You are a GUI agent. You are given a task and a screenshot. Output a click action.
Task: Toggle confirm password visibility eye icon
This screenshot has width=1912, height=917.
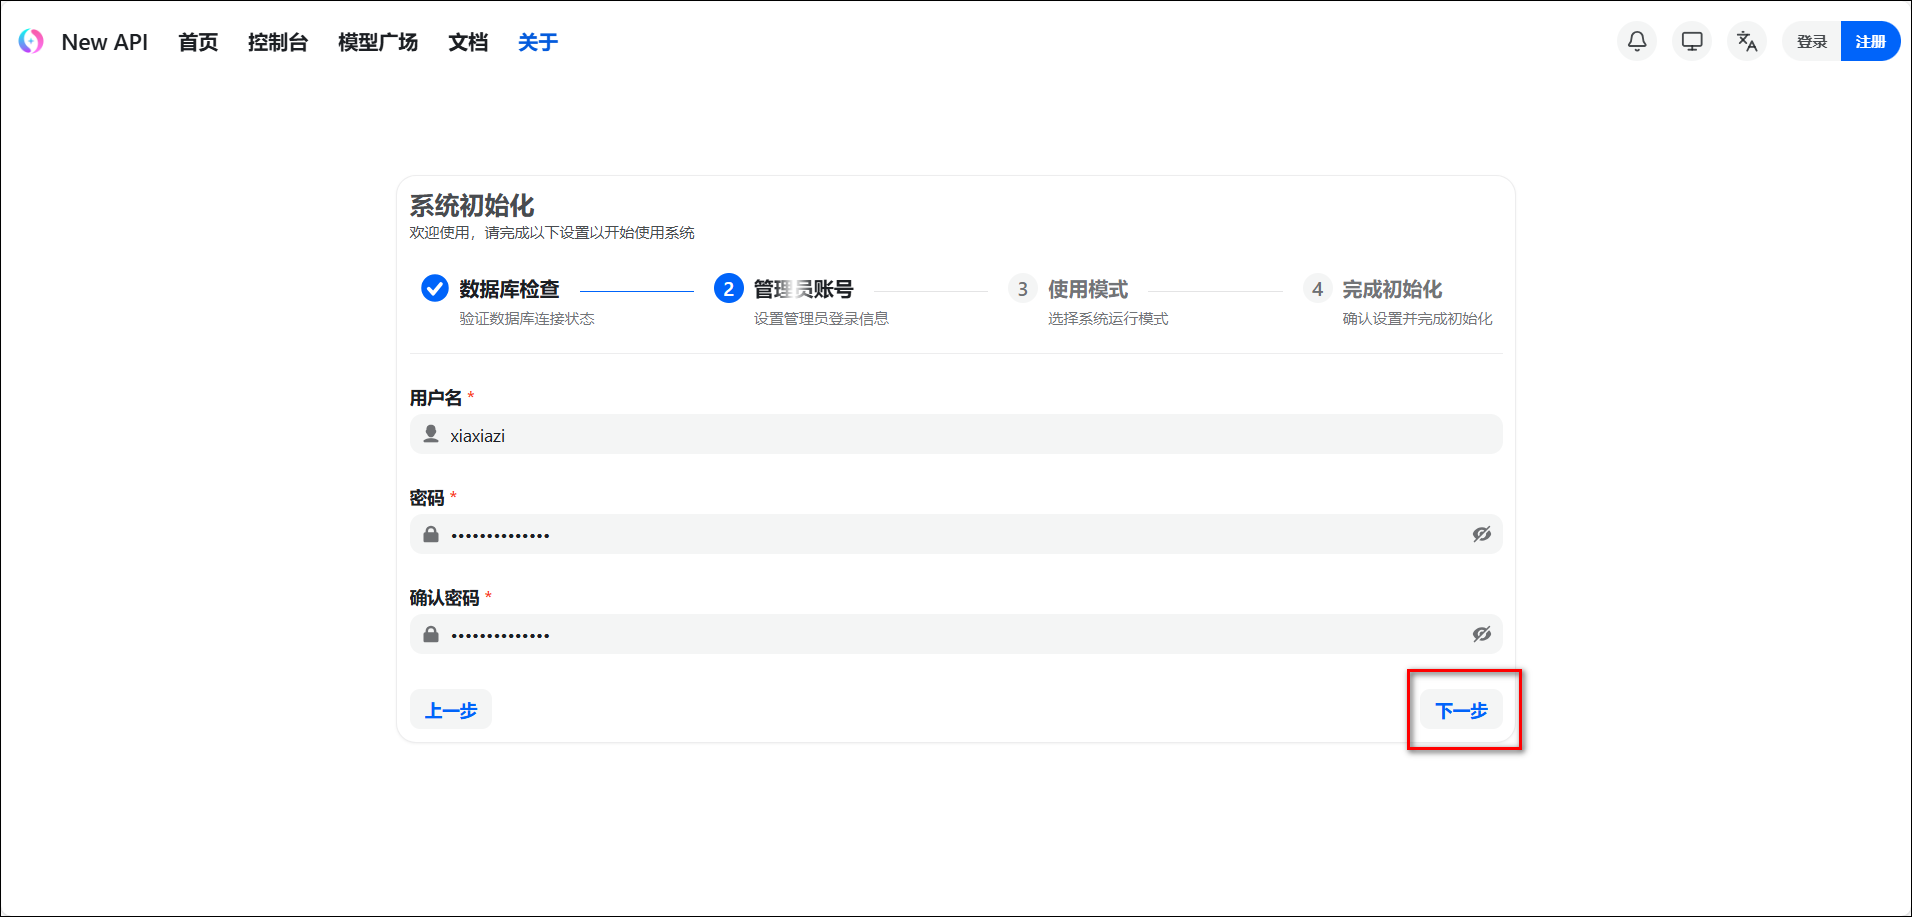point(1481,634)
